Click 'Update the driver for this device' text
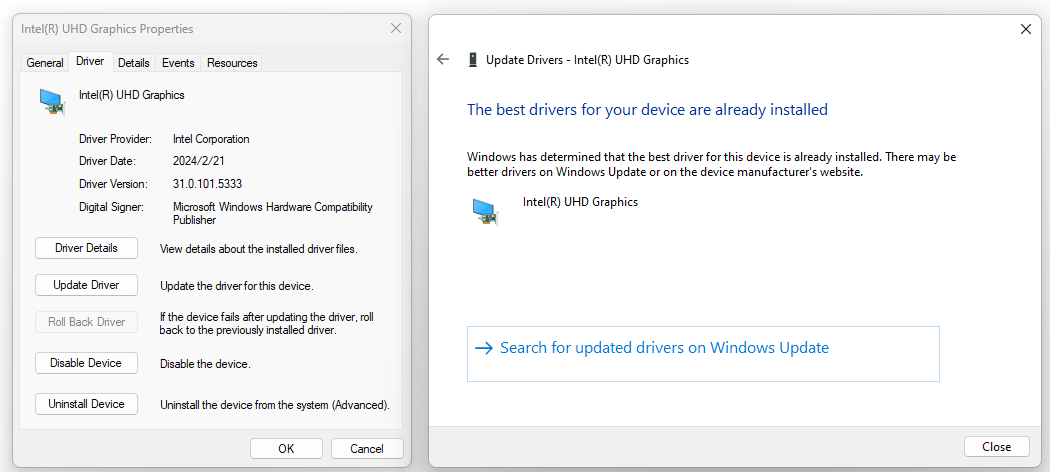Viewport: 1050px width, 472px height. click(237, 287)
